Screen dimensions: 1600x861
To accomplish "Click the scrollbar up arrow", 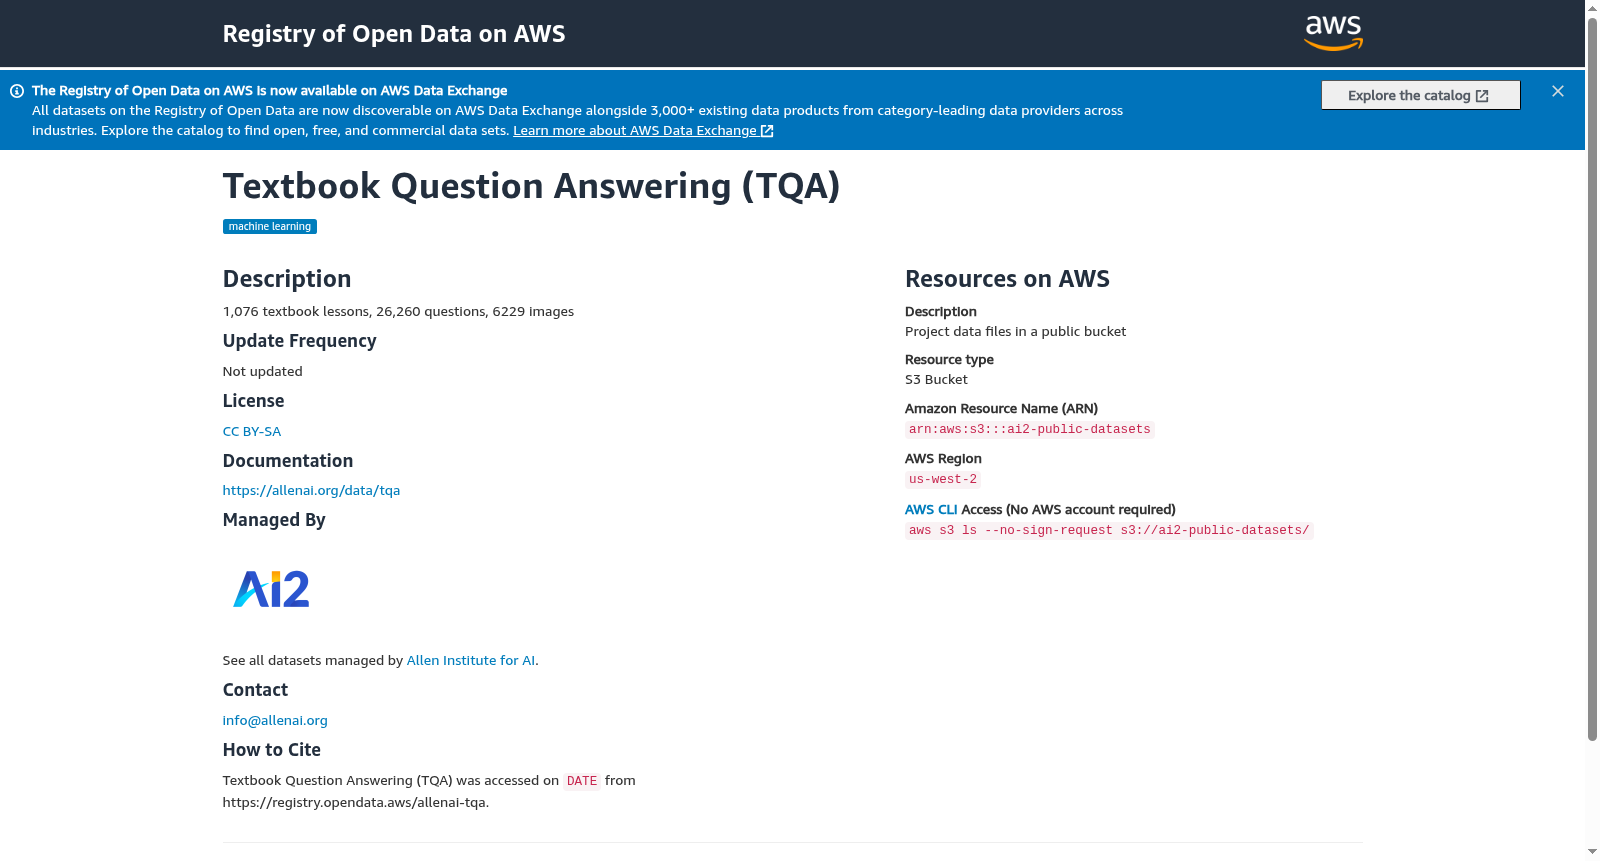I will click(x=1592, y=7).
